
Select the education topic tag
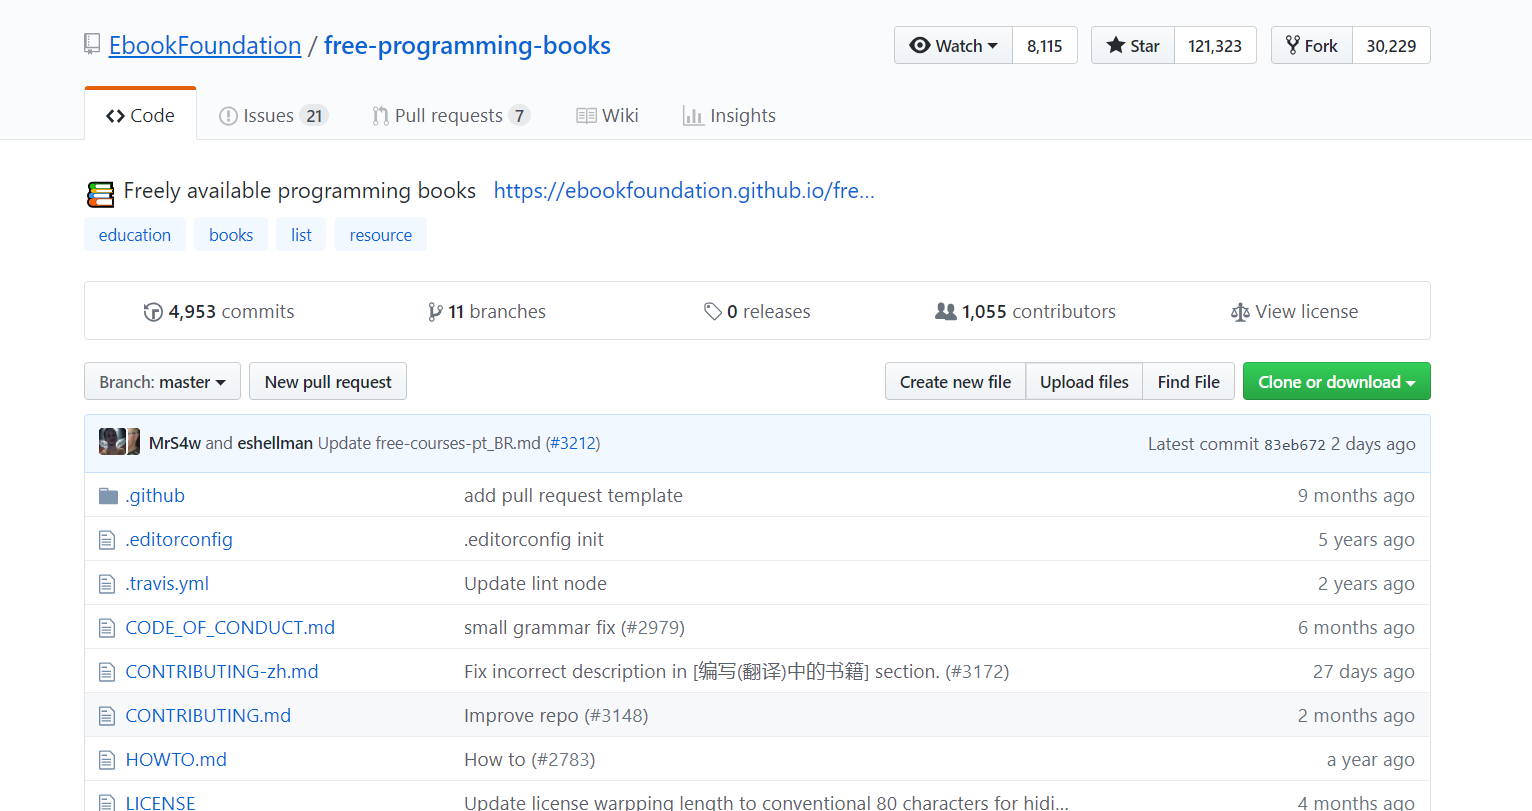tap(134, 234)
